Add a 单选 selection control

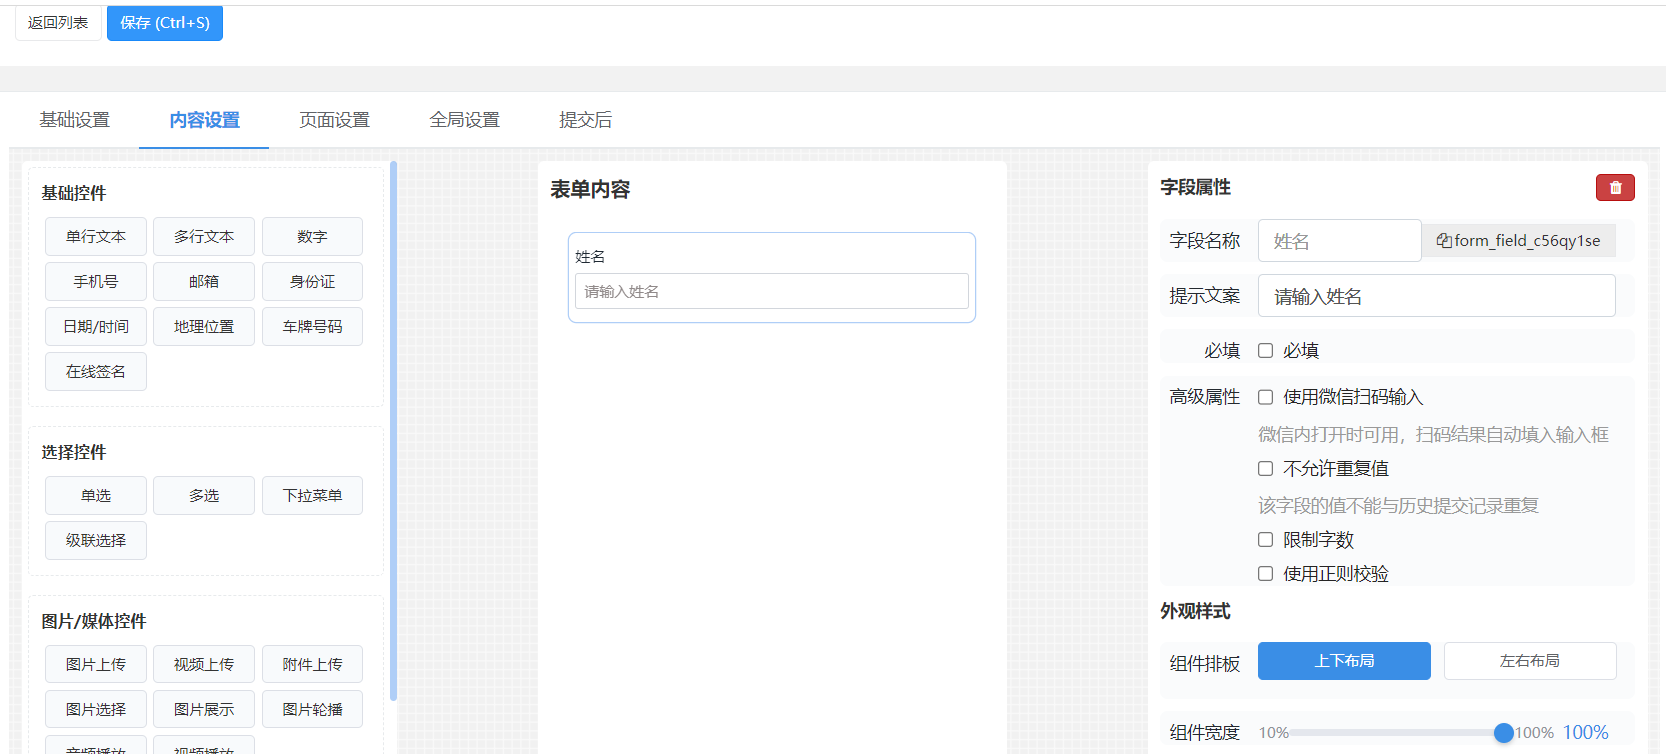pos(96,496)
